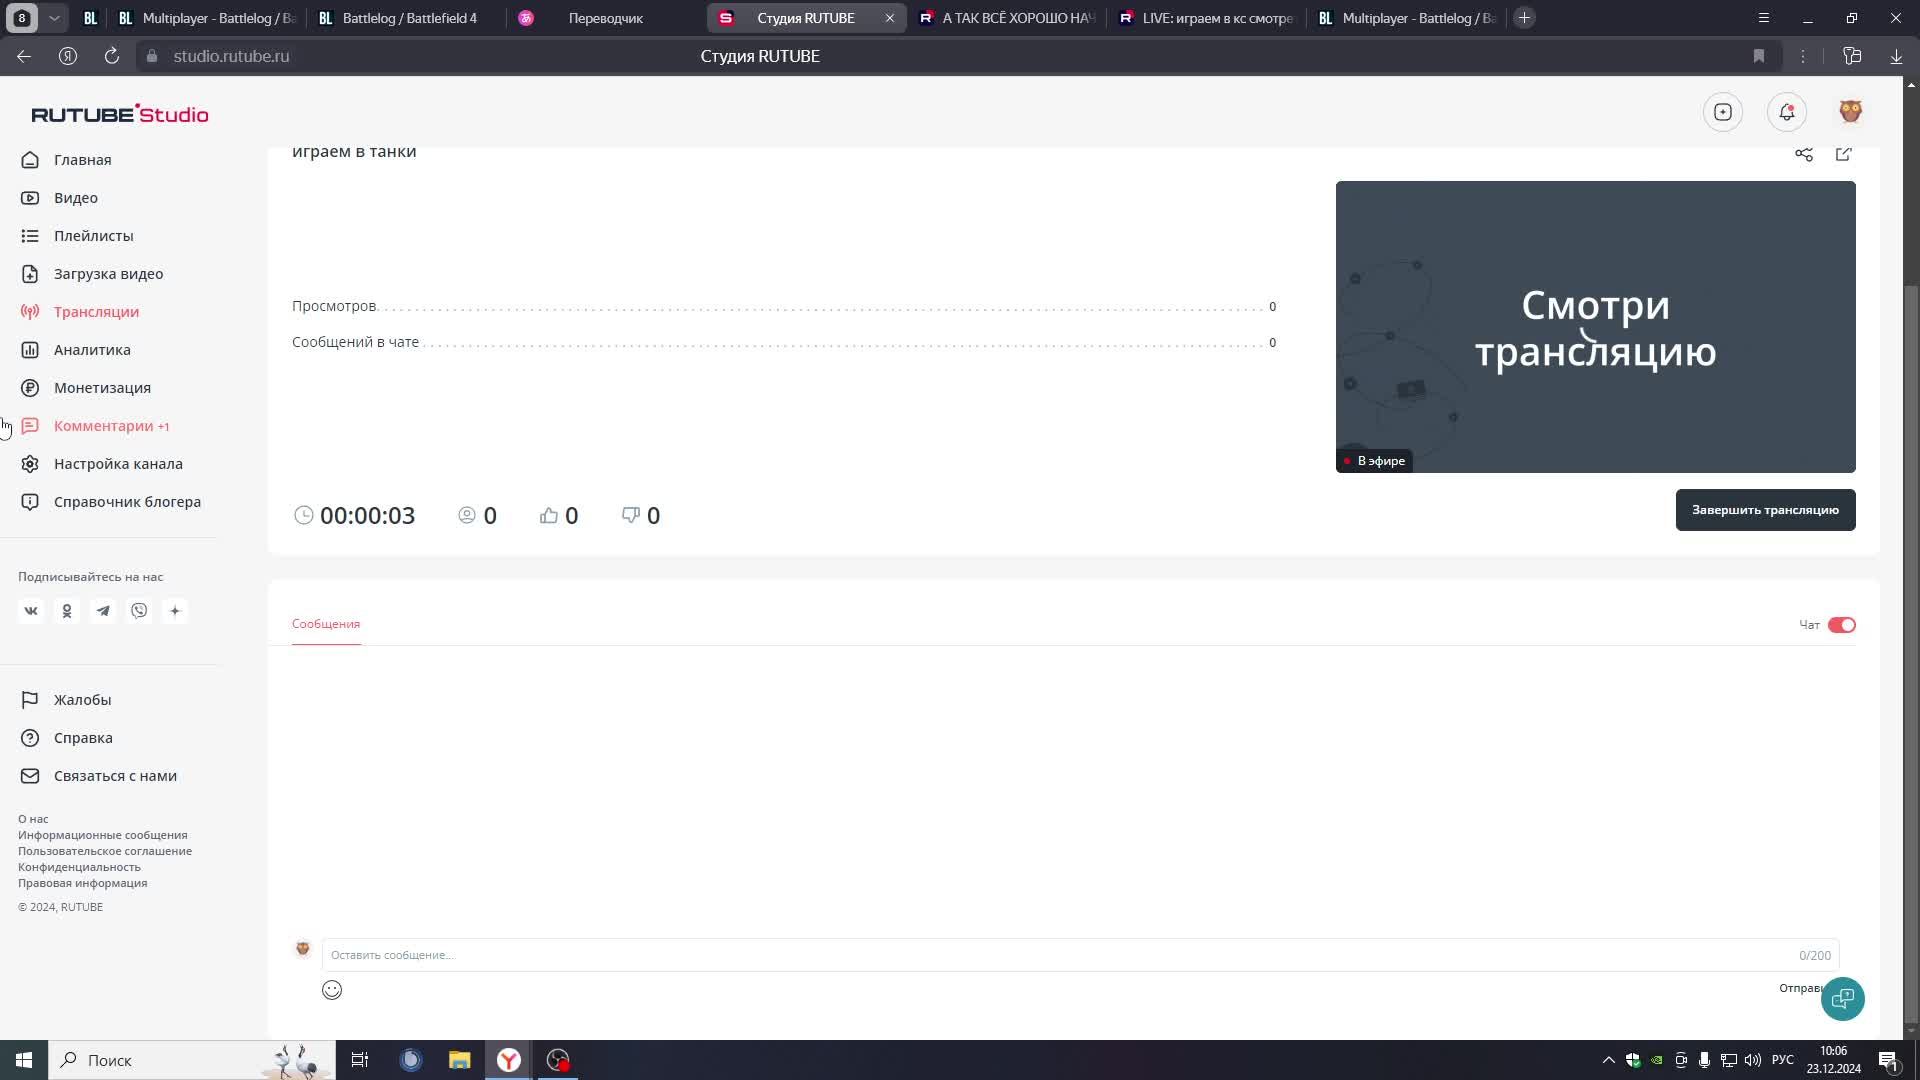Click Завершить трансляцию button
The width and height of the screenshot is (1920, 1080).
[x=1765, y=510]
